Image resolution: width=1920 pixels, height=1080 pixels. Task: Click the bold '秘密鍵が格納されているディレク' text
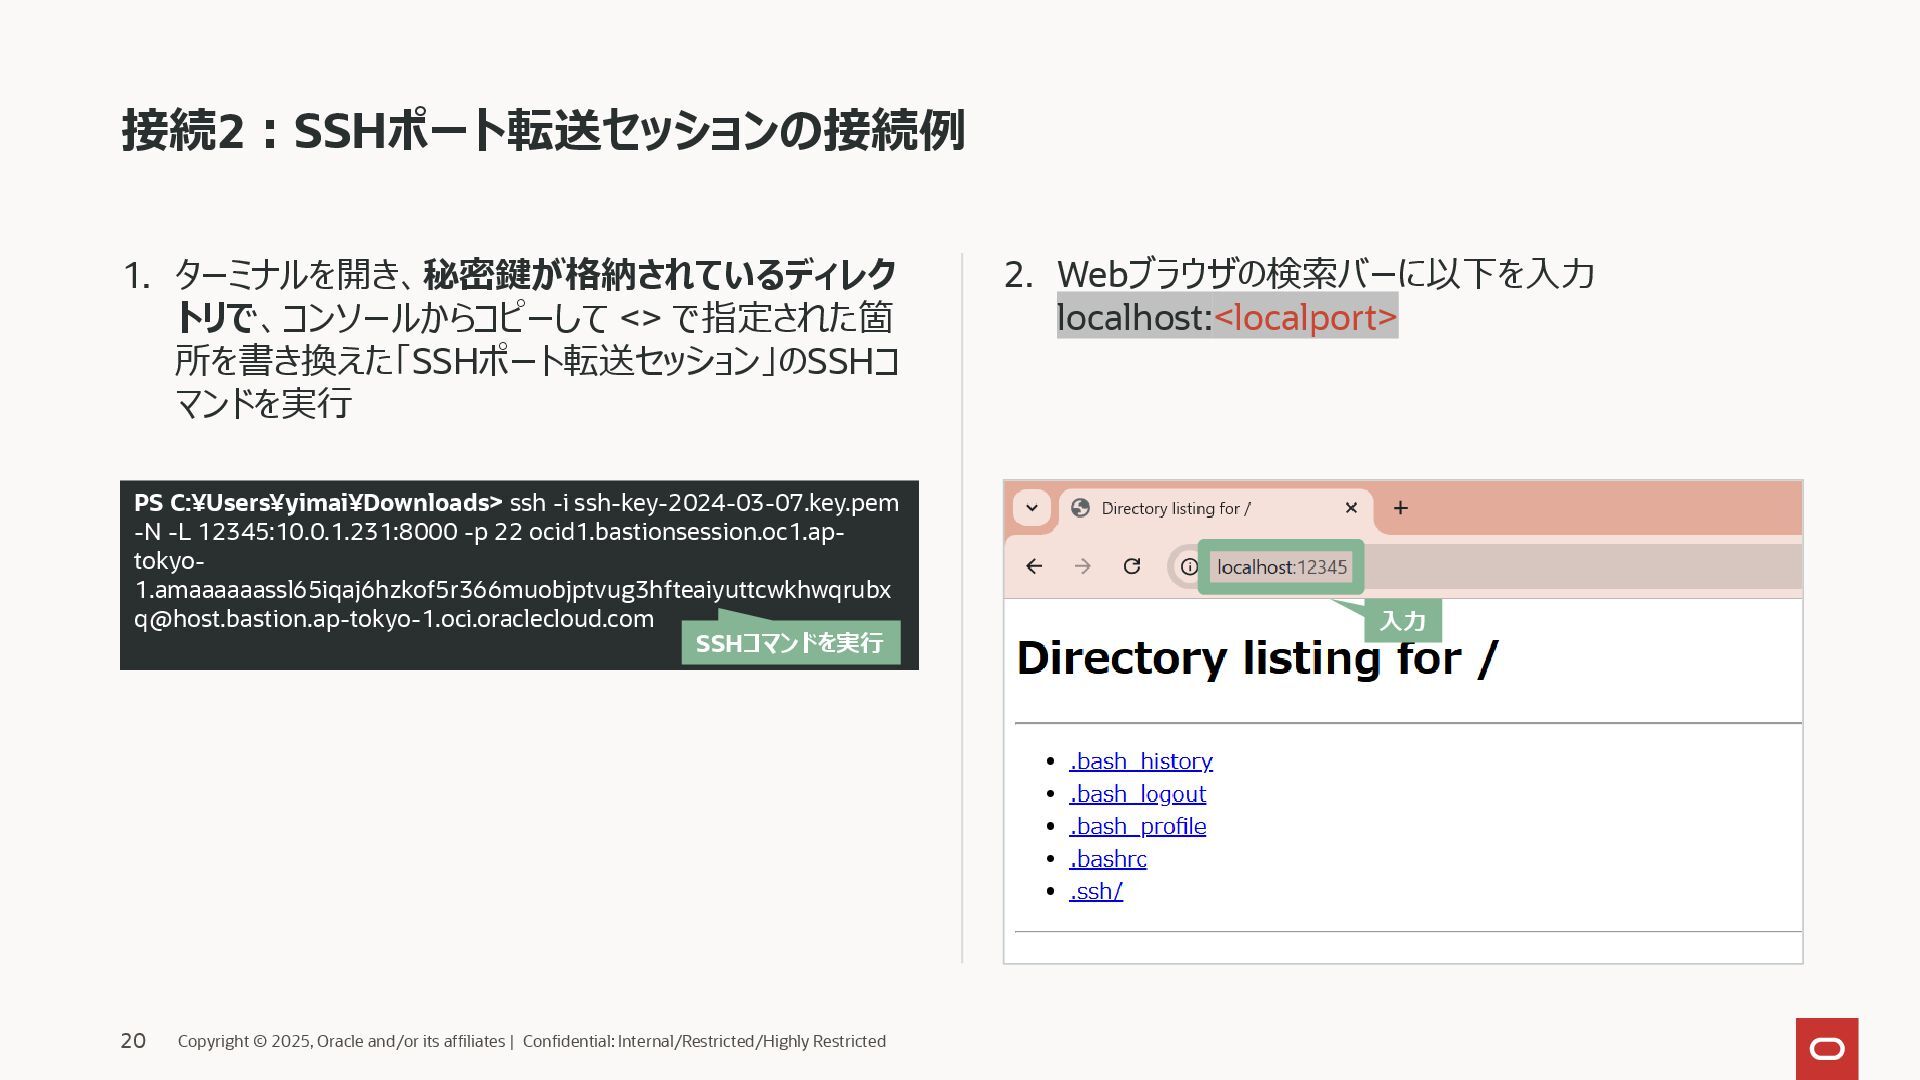coord(660,274)
